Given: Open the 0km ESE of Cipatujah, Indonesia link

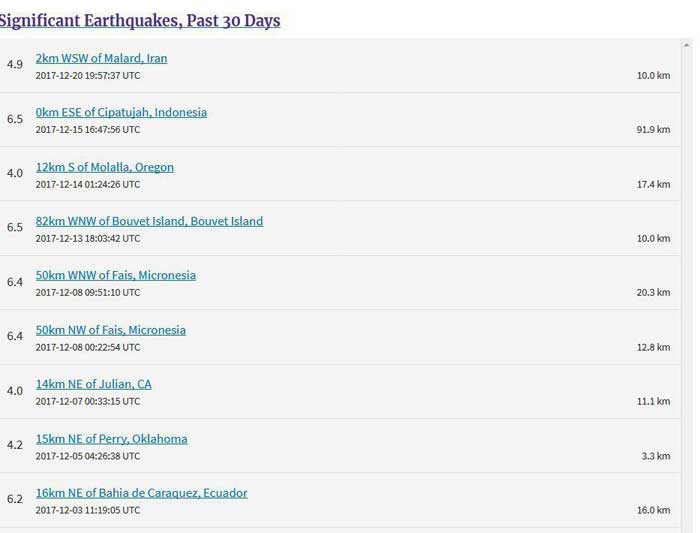Looking at the screenshot, I should pos(121,112).
